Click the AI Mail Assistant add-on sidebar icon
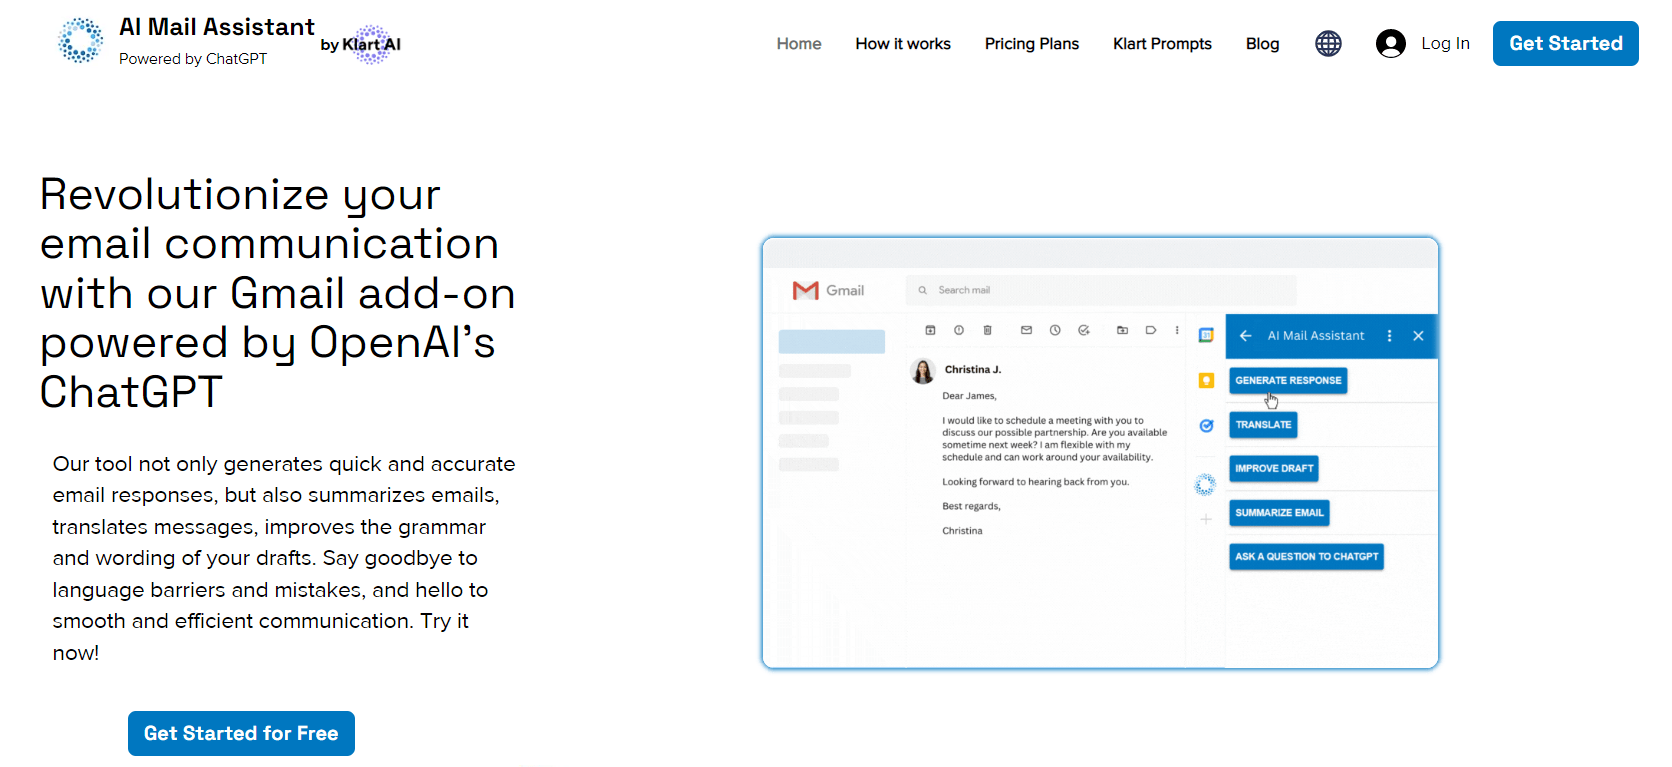The height and width of the screenshot is (767, 1672). [x=1205, y=485]
